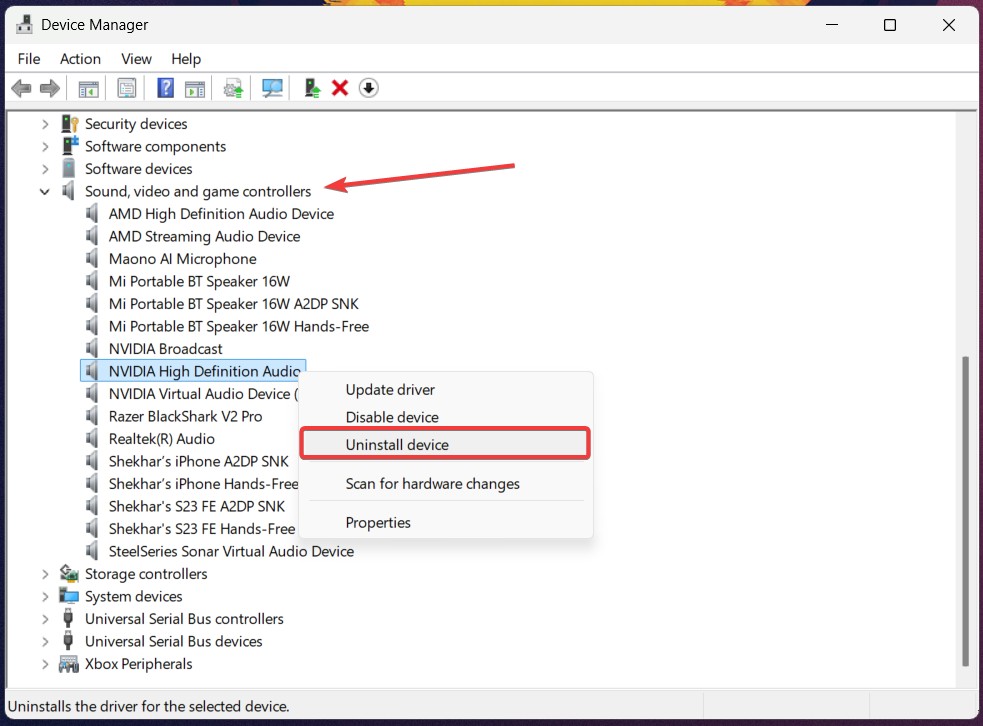The image size is (983, 726).
Task: Expand Universal Serial Bus devices node
Action: tap(45, 642)
